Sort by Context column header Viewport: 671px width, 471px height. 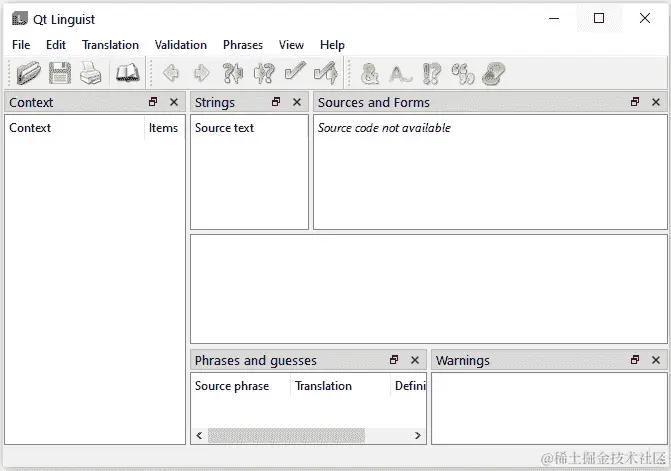click(x=75, y=127)
